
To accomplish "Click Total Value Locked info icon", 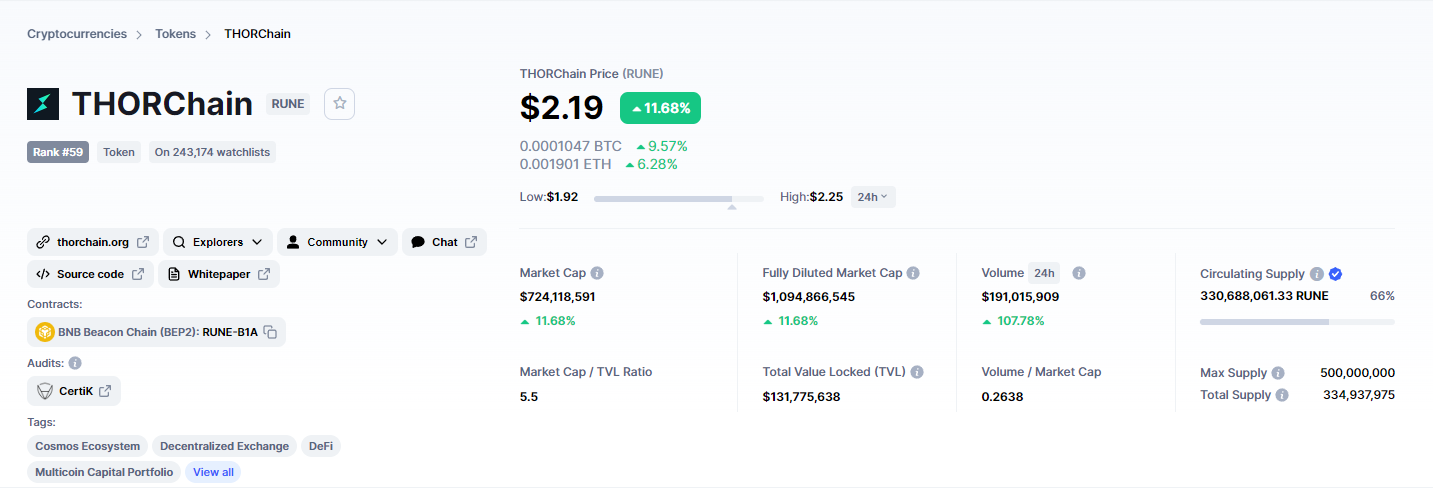I will click(x=917, y=372).
